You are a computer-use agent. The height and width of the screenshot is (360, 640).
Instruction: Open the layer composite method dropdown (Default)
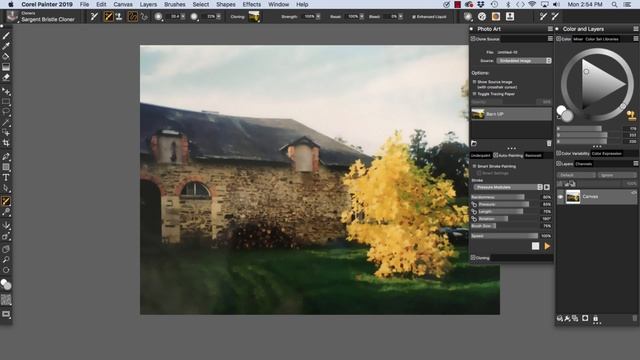point(576,175)
